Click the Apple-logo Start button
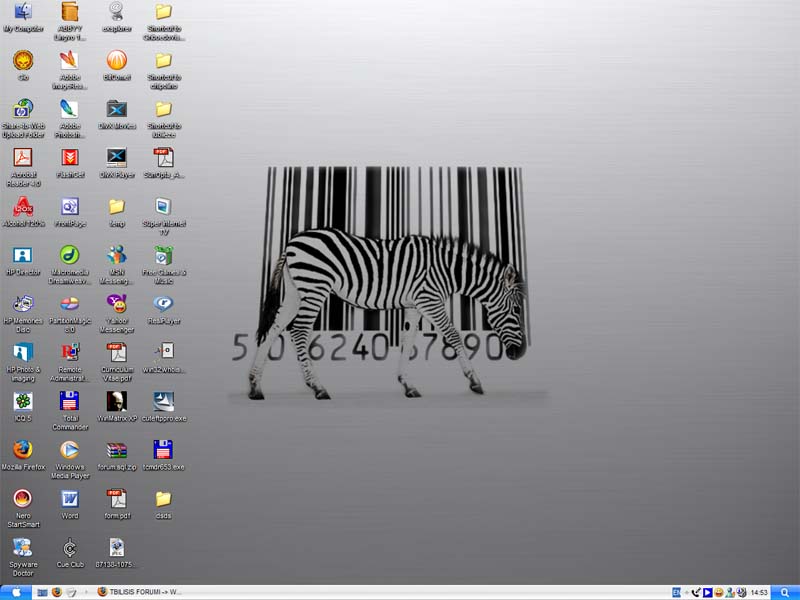Image resolution: width=800 pixels, height=600 pixels. pyautogui.click(x=16, y=592)
